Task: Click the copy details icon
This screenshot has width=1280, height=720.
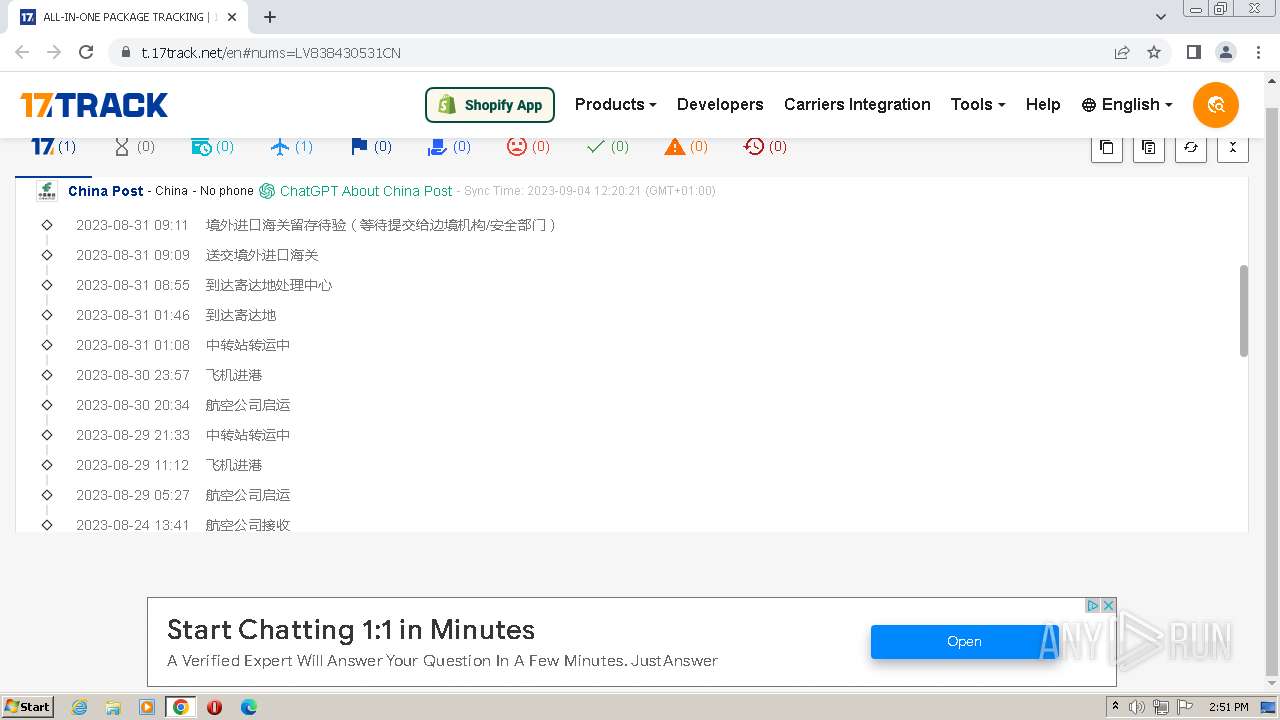Action: click(1148, 147)
